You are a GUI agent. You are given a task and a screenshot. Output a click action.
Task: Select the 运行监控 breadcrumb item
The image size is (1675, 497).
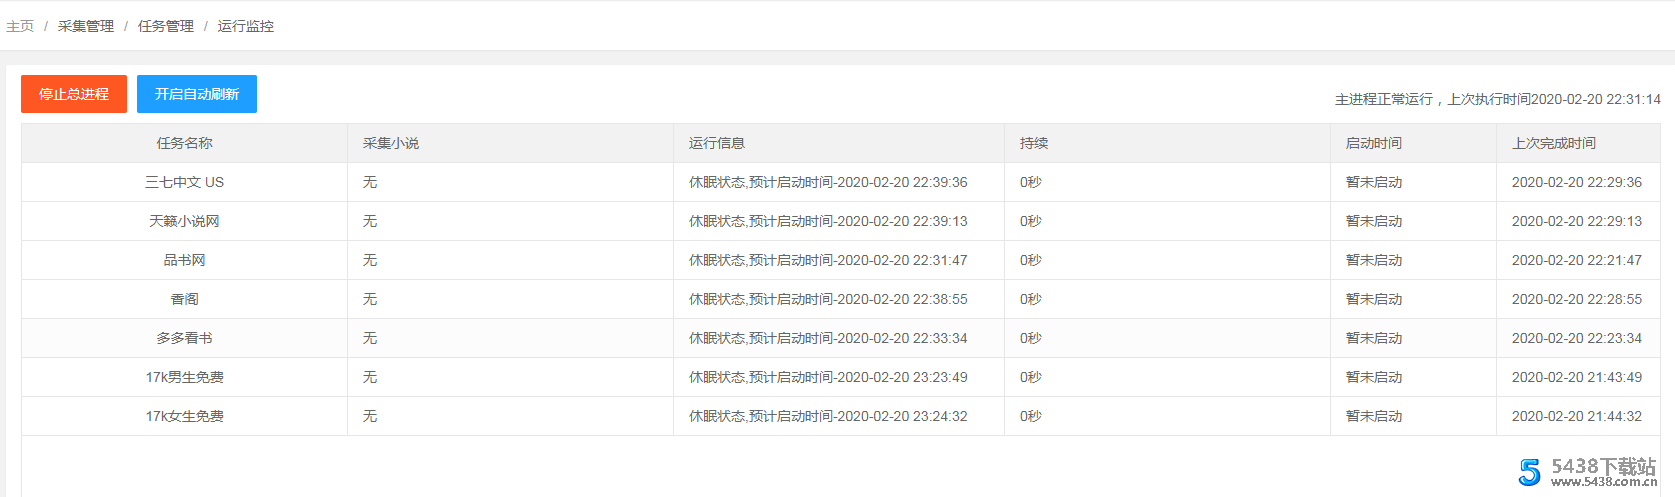(x=246, y=26)
